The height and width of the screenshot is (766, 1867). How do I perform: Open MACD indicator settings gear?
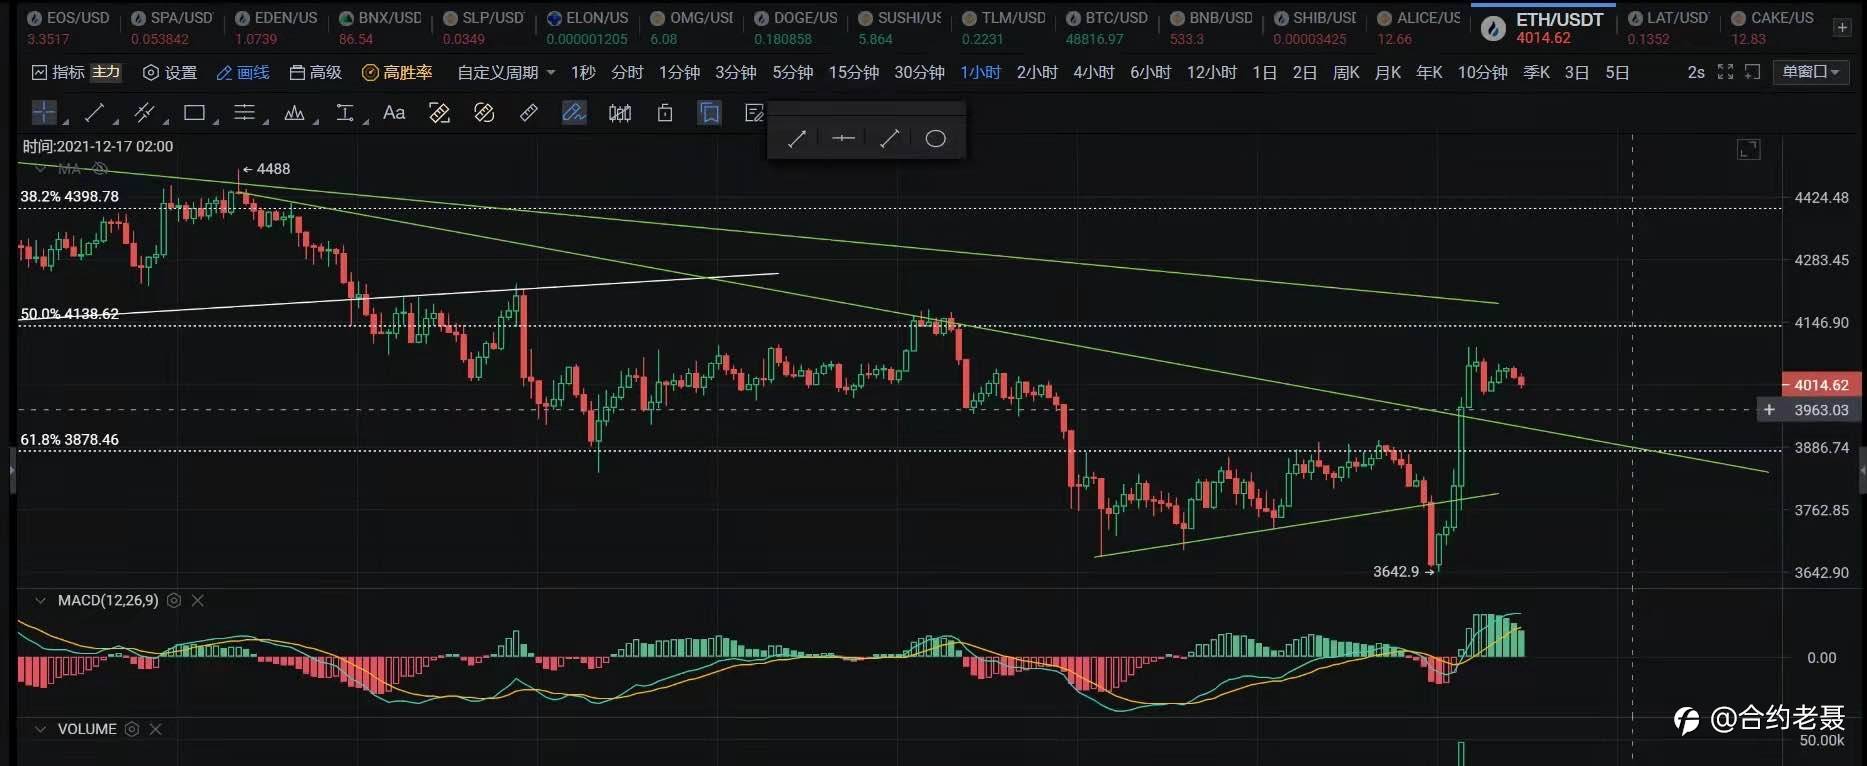tap(174, 600)
